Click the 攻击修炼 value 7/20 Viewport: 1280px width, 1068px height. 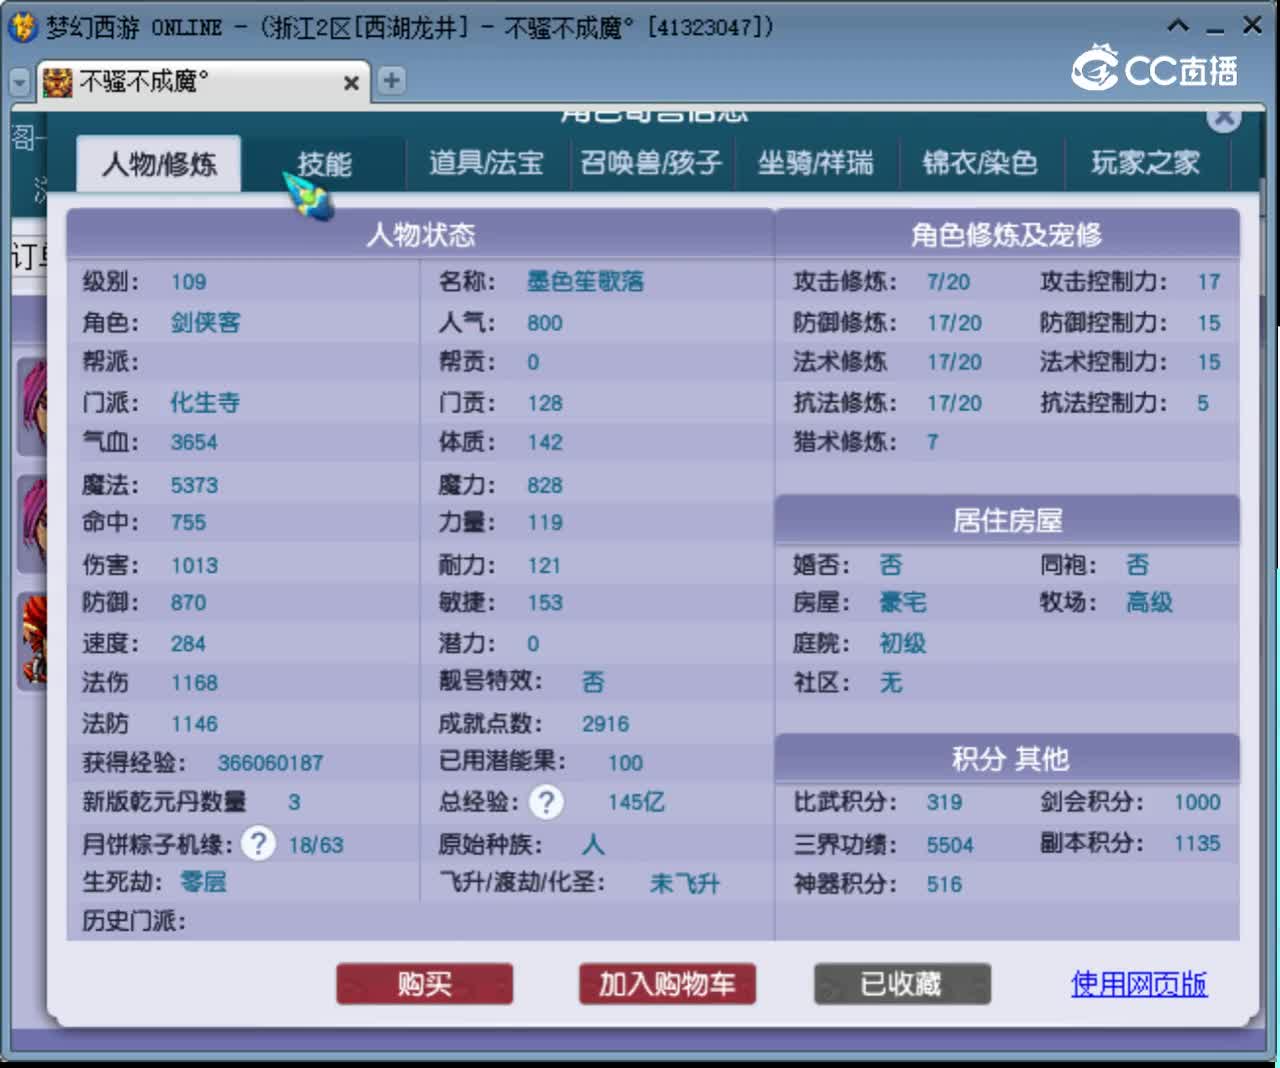948,282
